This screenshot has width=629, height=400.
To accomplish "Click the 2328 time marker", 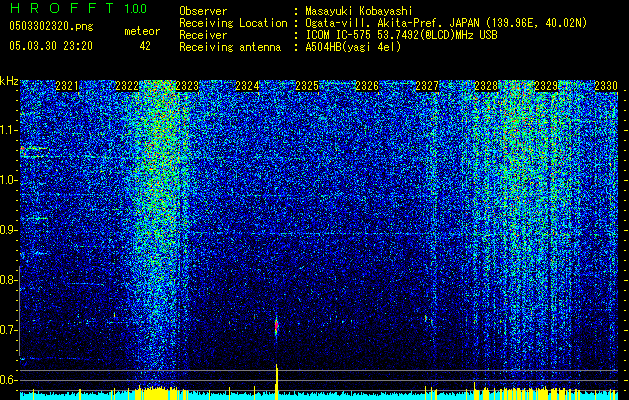I will point(486,86).
